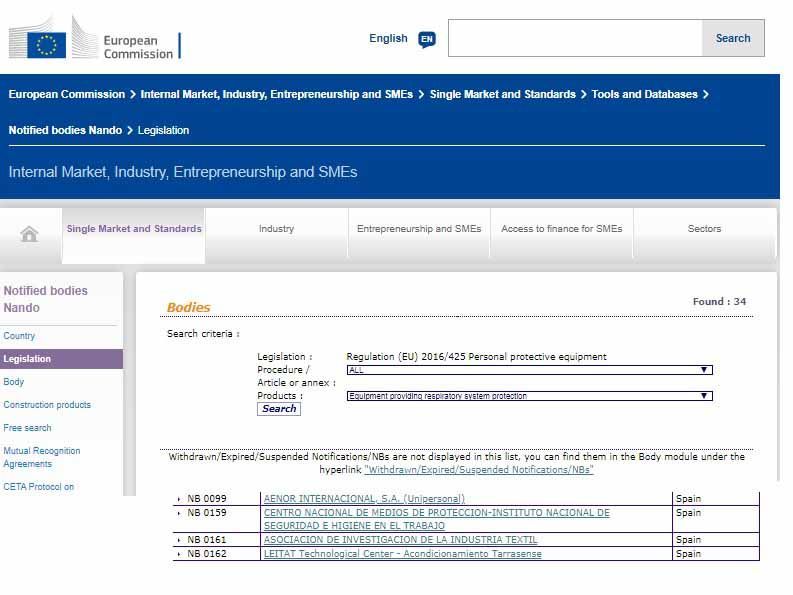793x595 pixels.
Task: Click the EN language speech bubble icon
Action: (x=427, y=39)
